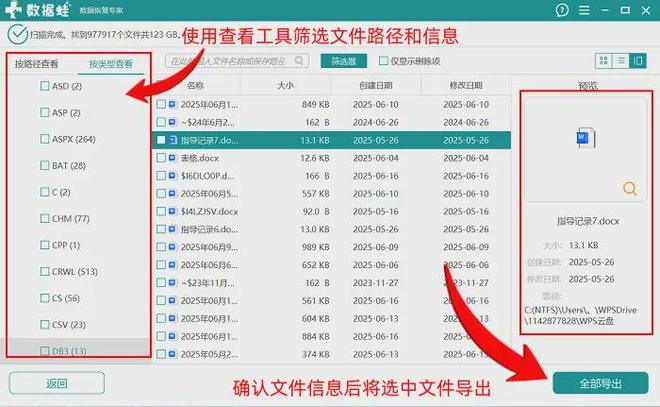Open the hamburger menu in title bar
This screenshot has height=407, width=660.
[x=584, y=10]
